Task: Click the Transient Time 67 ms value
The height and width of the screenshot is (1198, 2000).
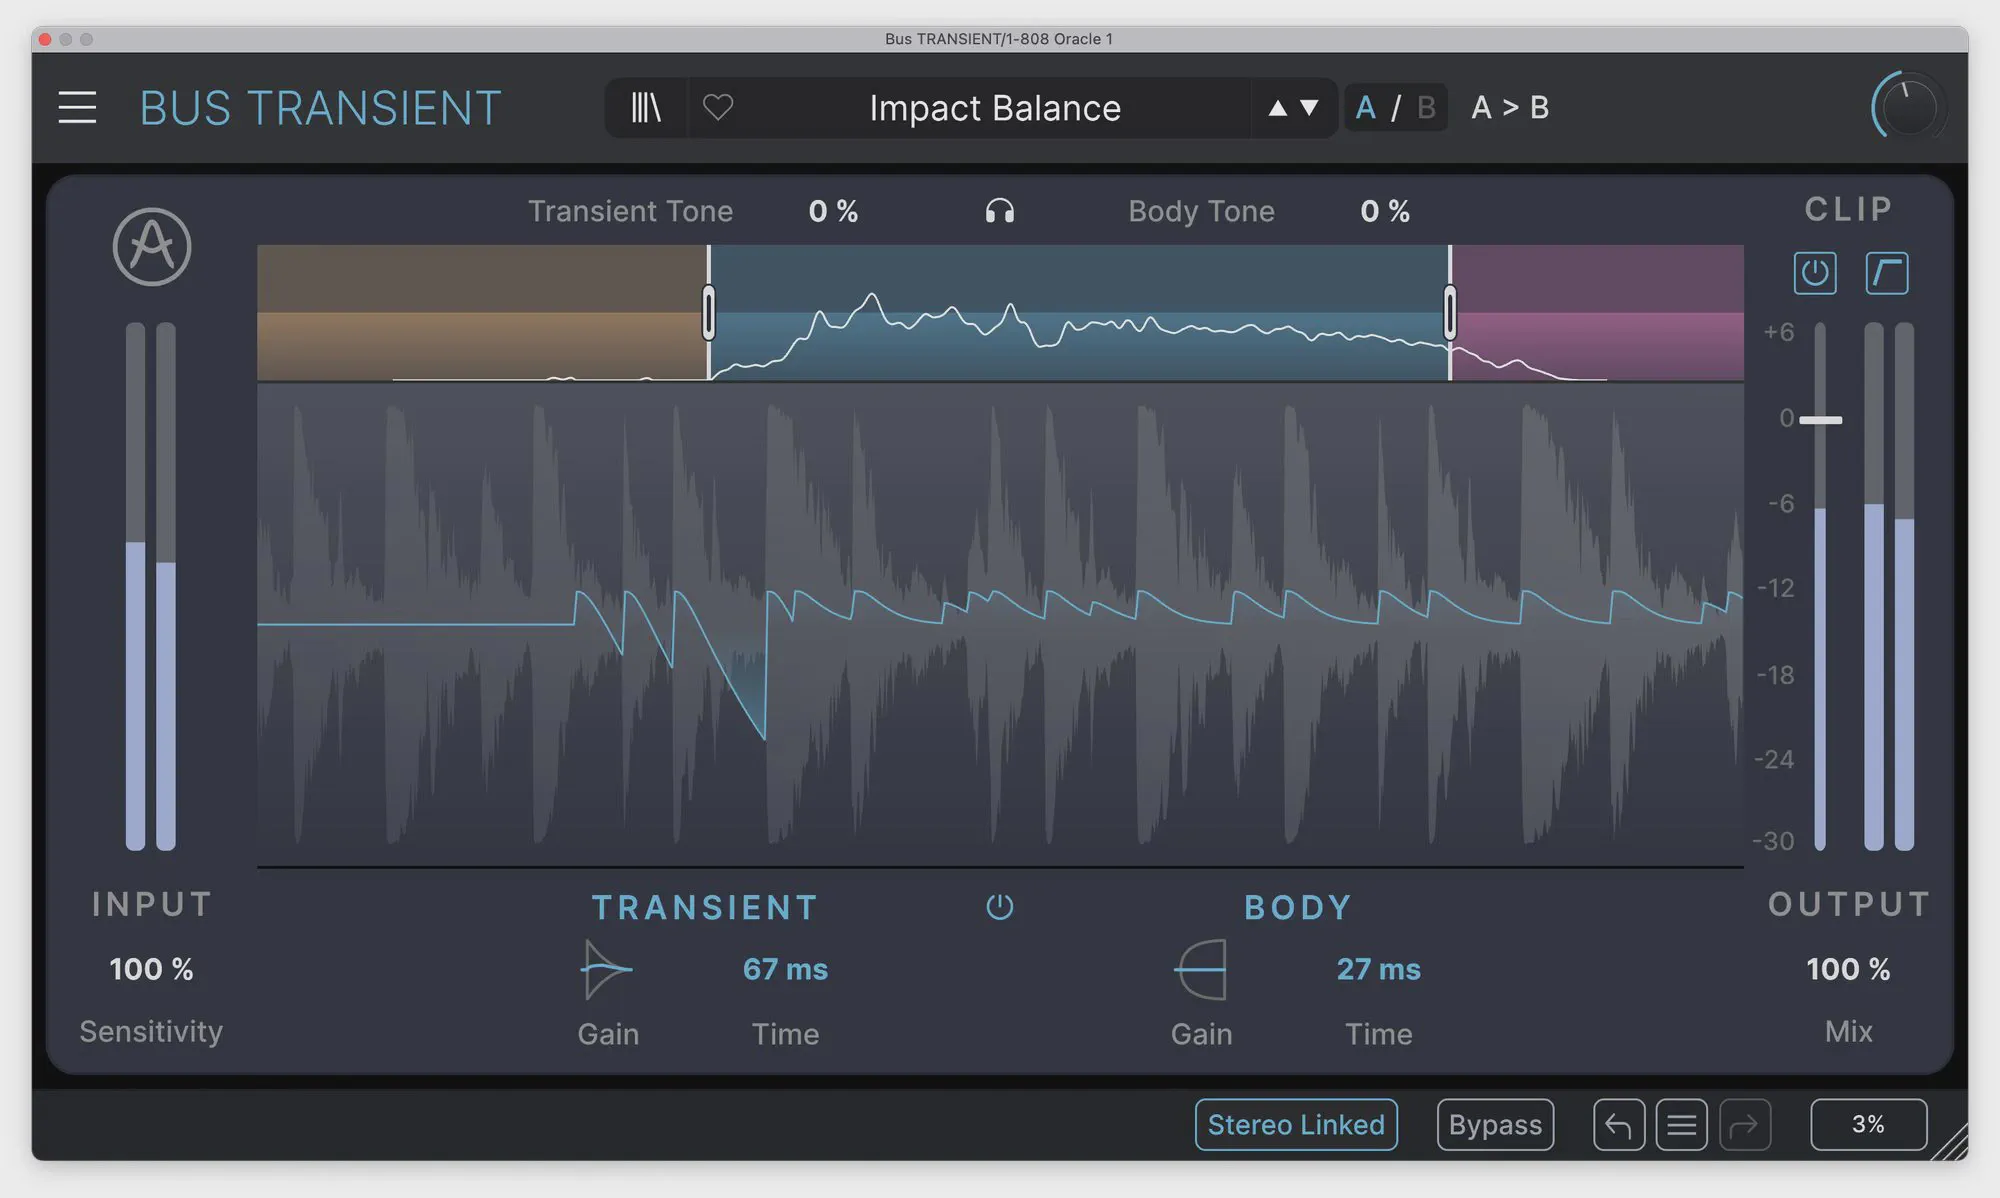Action: pyautogui.click(x=785, y=969)
